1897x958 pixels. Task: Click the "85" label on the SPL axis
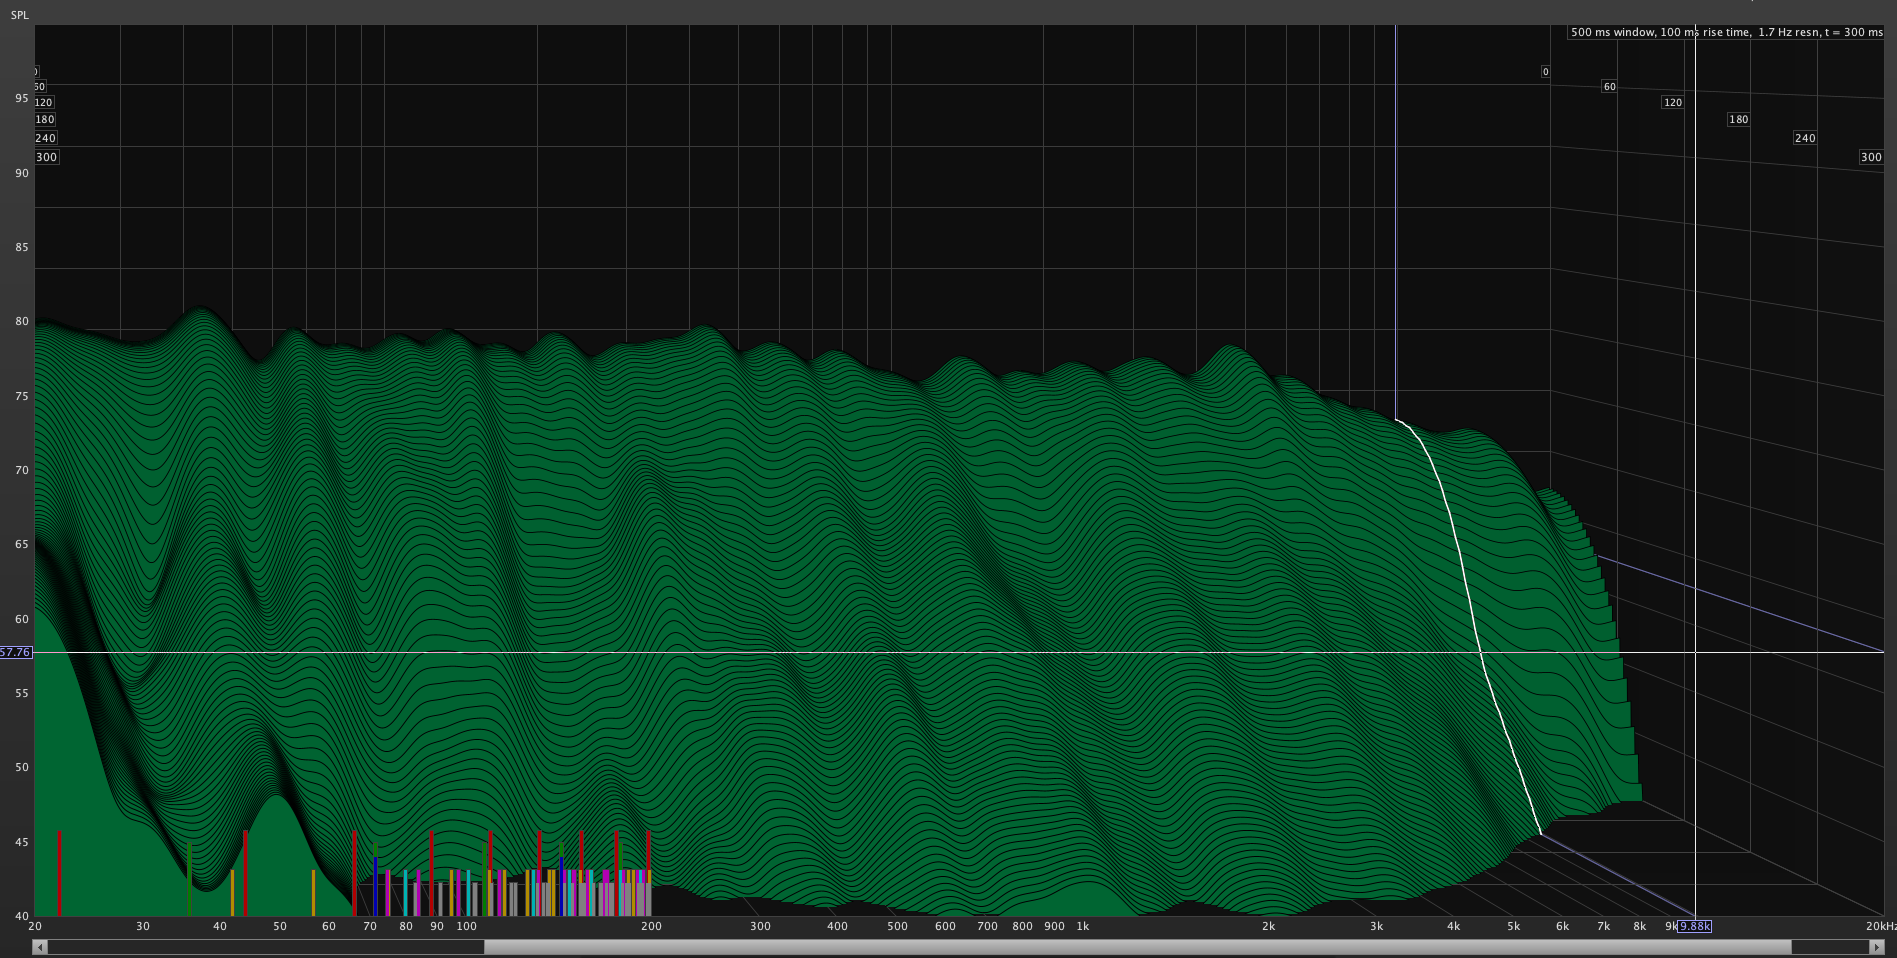tap(22, 247)
